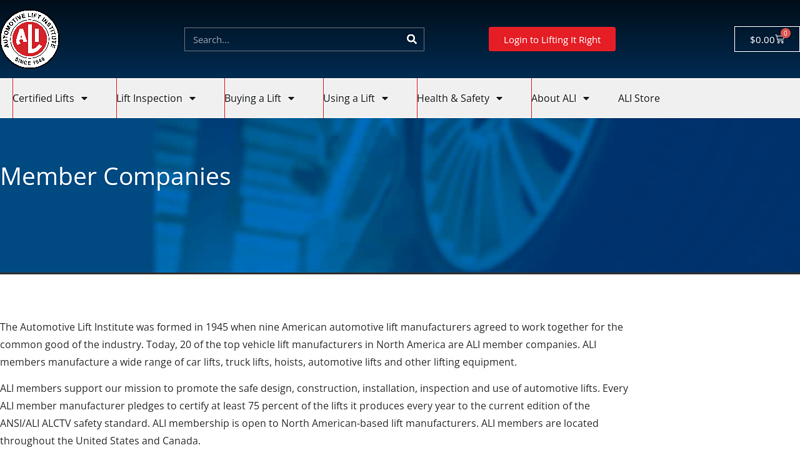
Task: Open the Buying a Lift menu
Action: pos(253,98)
